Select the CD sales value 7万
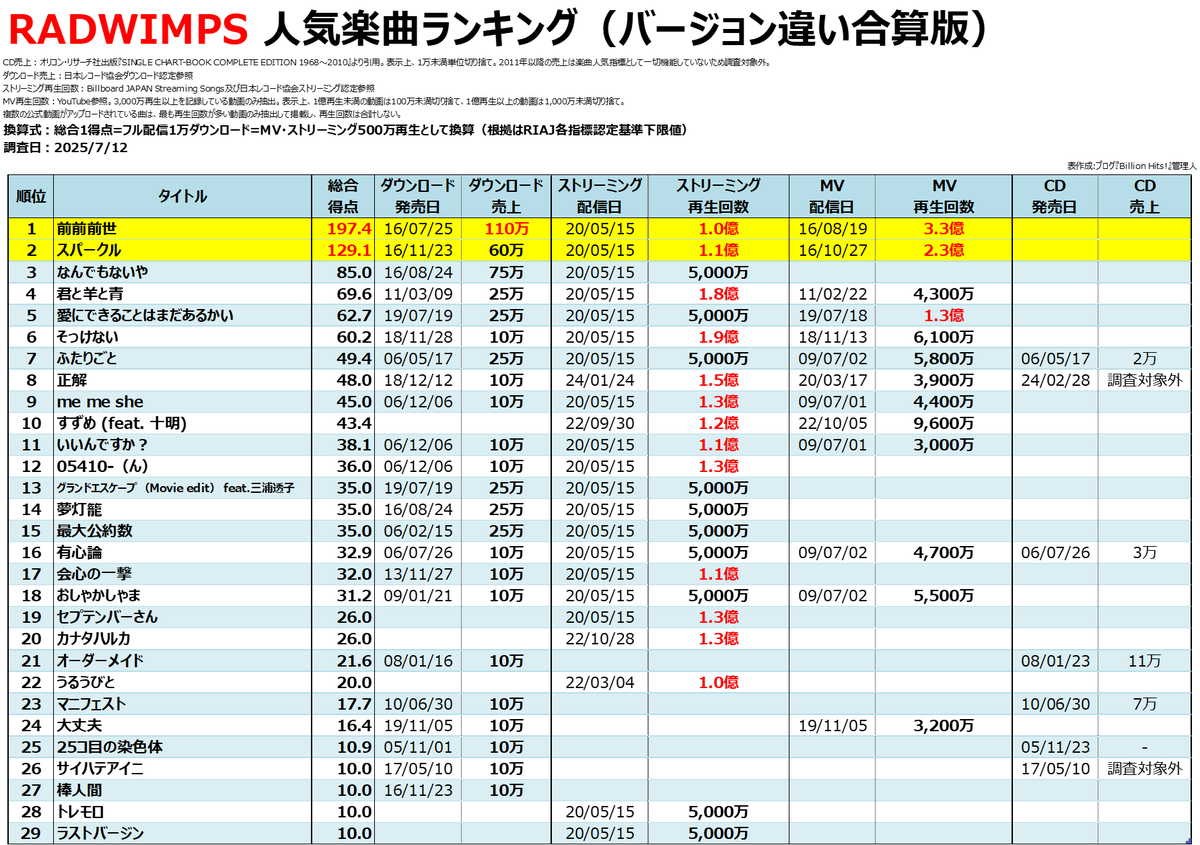The image size is (1200, 845). pos(1146,703)
